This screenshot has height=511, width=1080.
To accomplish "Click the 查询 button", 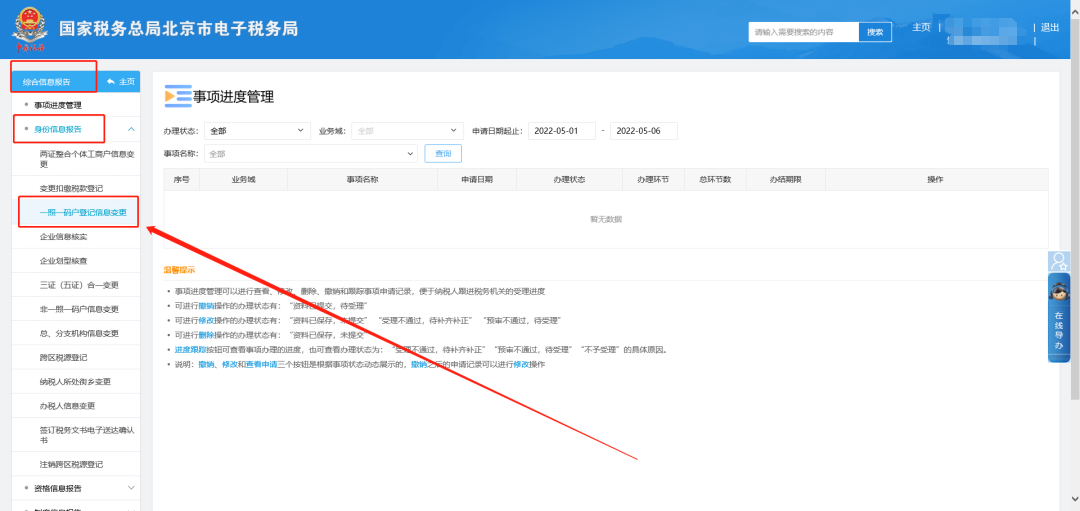I will [x=442, y=154].
